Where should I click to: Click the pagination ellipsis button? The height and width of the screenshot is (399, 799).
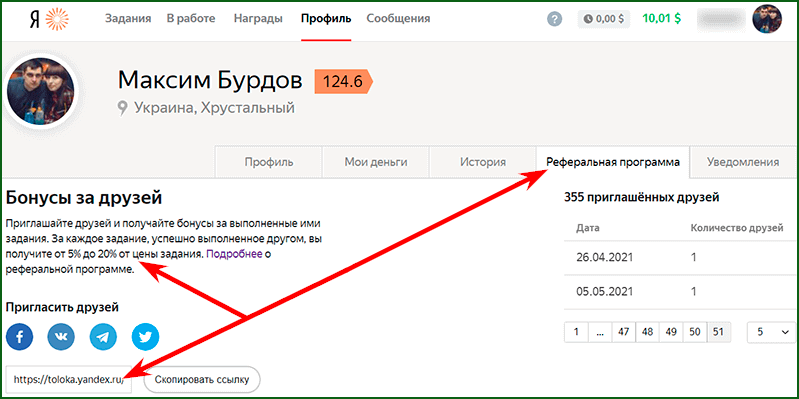(600, 332)
